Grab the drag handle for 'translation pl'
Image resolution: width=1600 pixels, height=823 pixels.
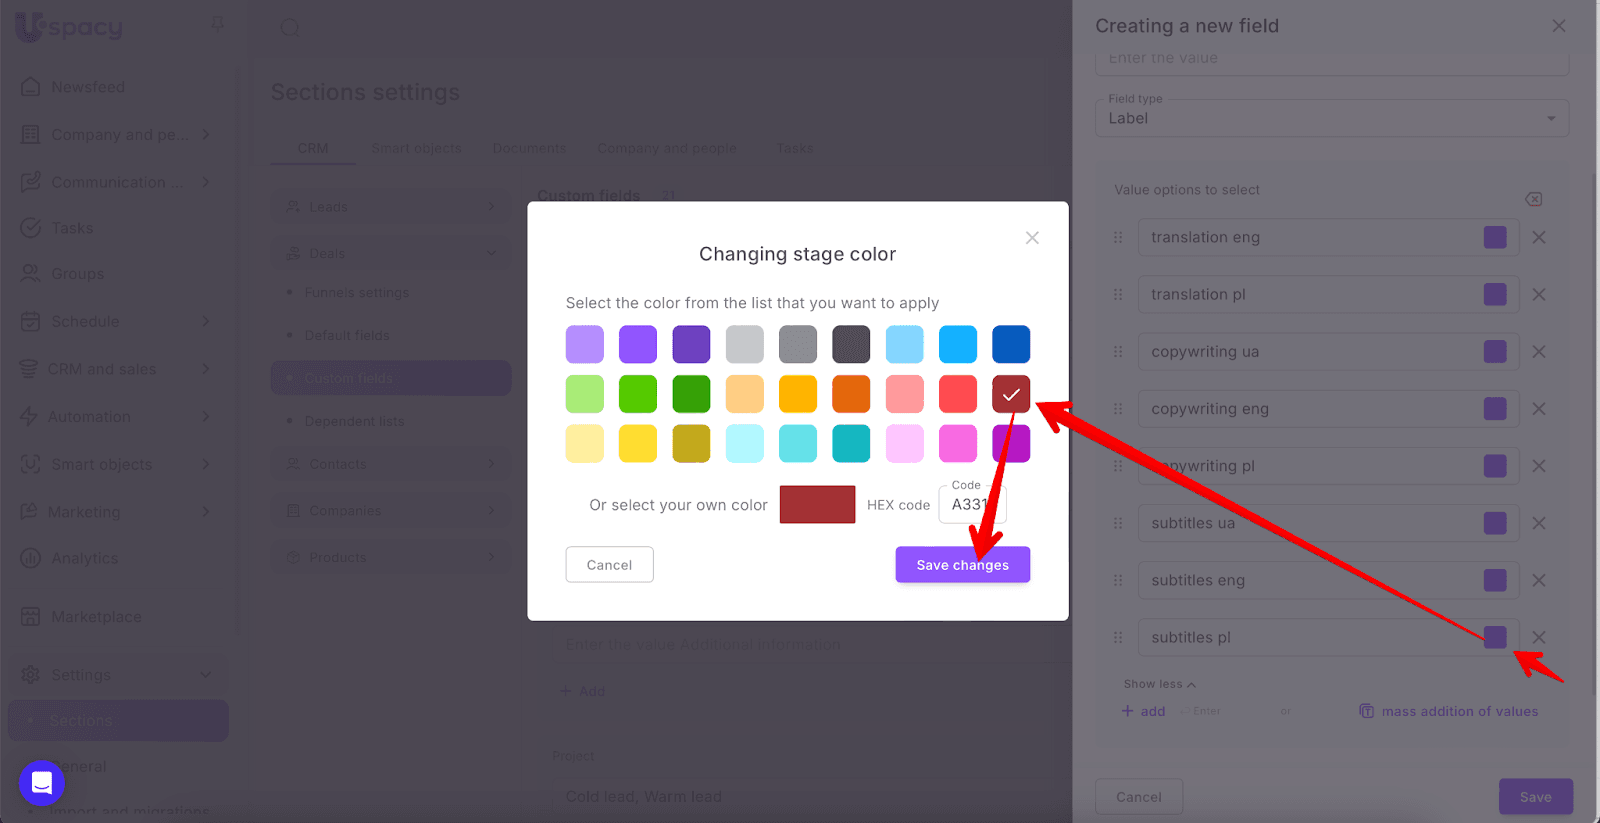click(1118, 295)
